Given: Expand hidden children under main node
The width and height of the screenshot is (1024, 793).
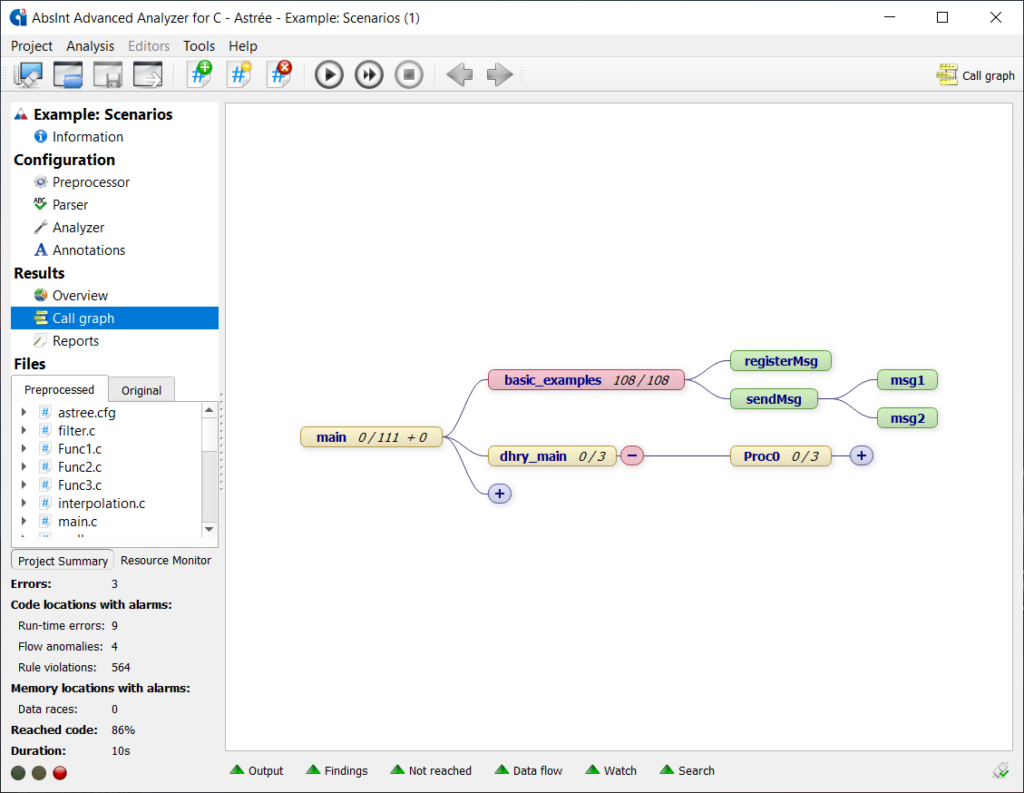Looking at the screenshot, I should pos(500,493).
